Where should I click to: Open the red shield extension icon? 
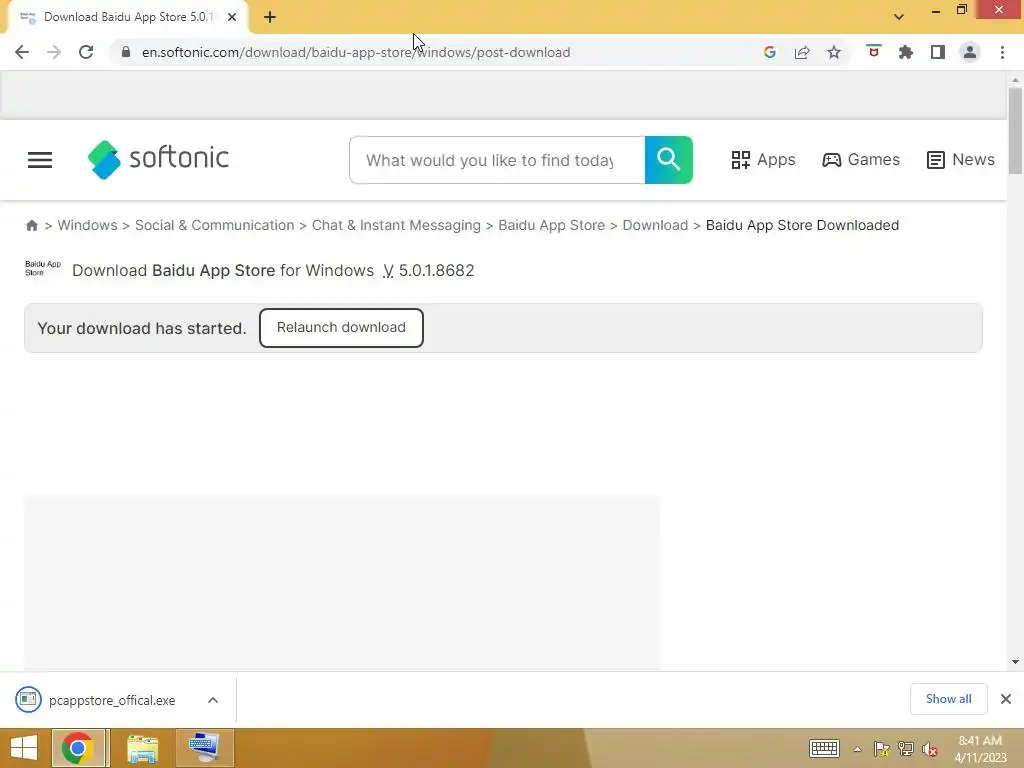coord(874,52)
